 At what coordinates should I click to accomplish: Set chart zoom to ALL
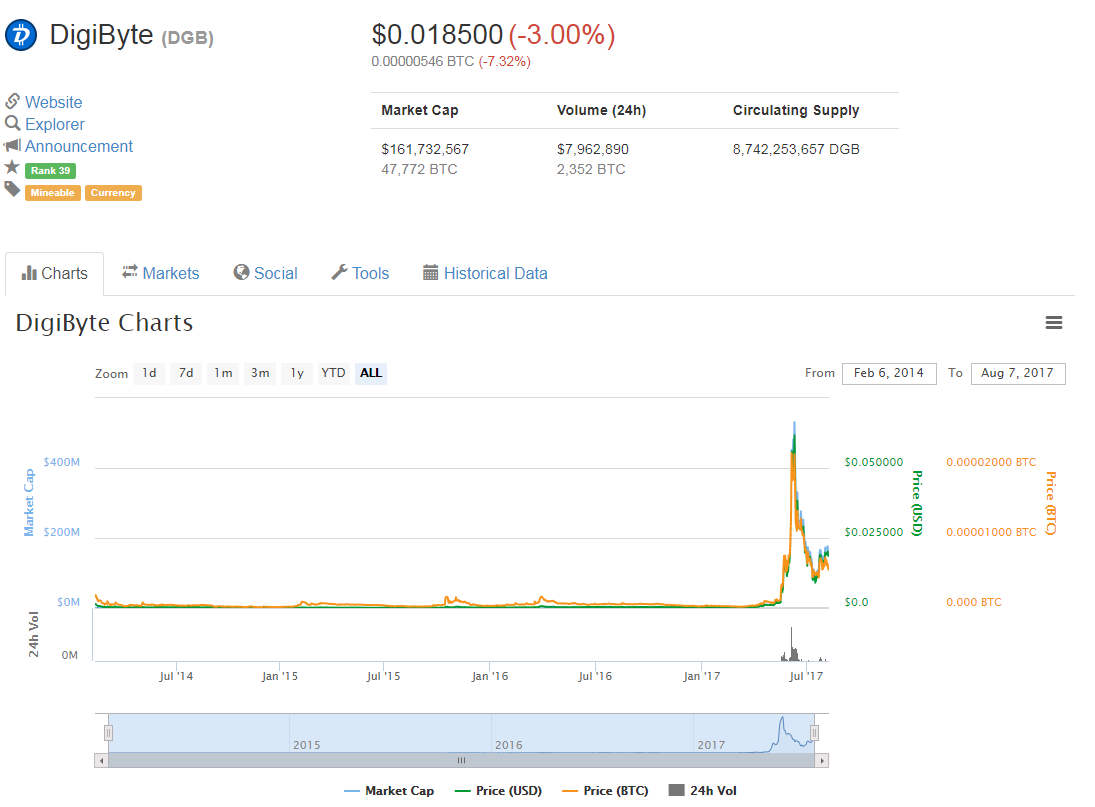[x=371, y=373]
